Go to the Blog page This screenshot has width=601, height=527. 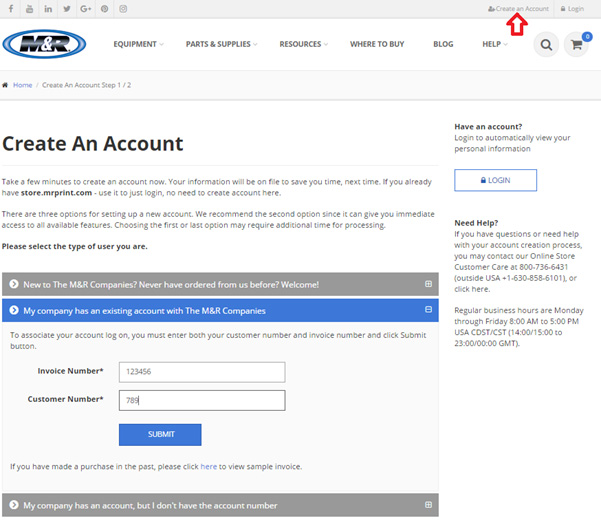click(x=443, y=44)
